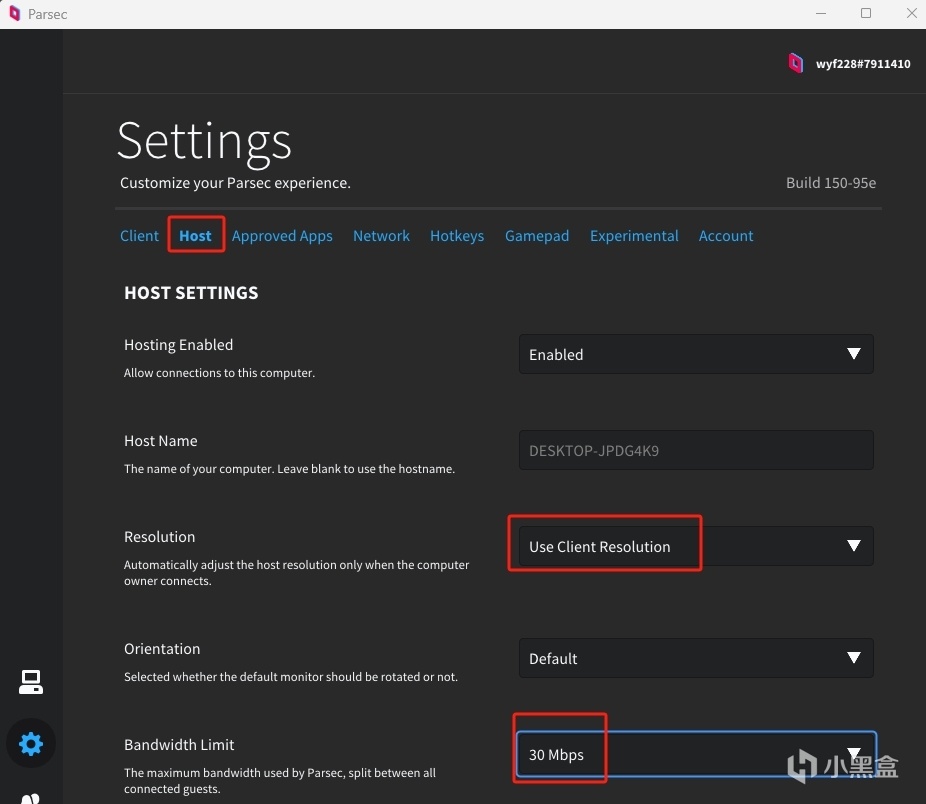The width and height of the screenshot is (926, 804).
Task: Click the Host Name input field
Action: coord(695,451)
